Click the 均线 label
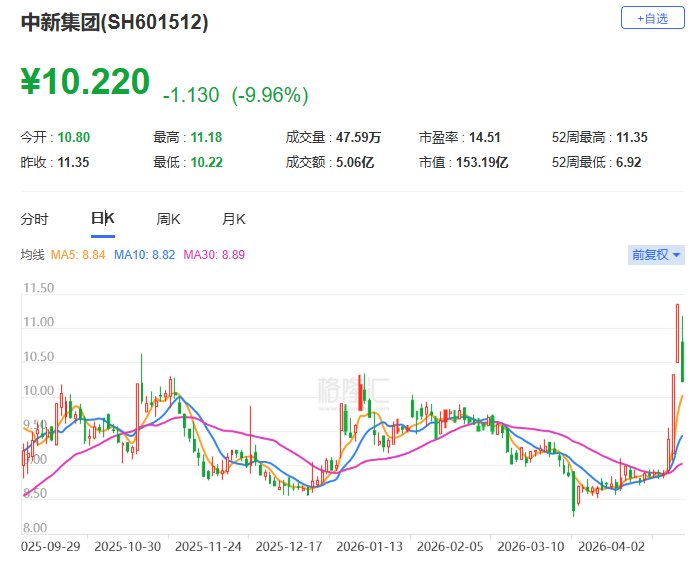 point(32,255)
